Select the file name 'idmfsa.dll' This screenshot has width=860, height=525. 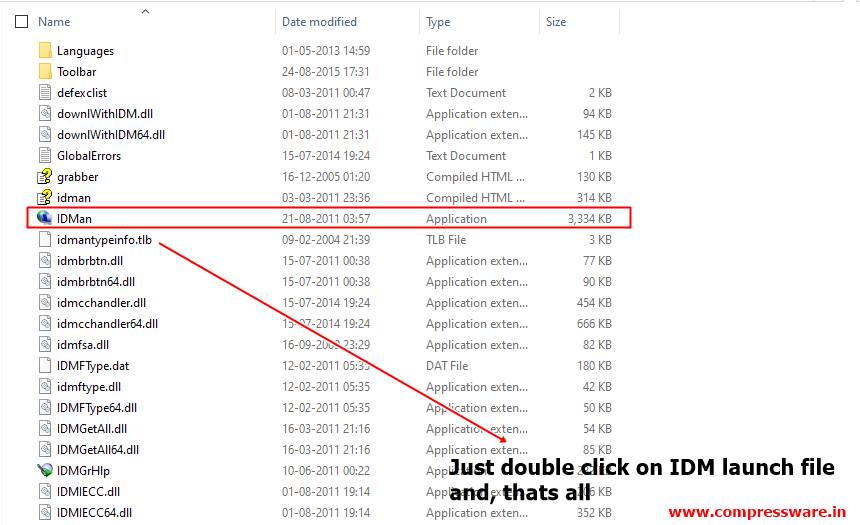(83, 345)
